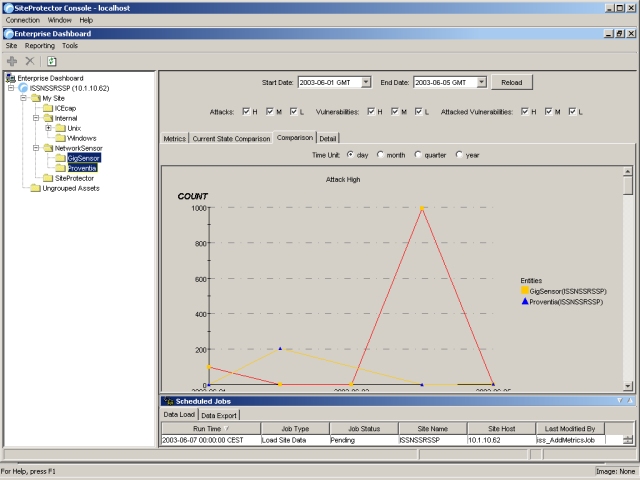Switch to the Data Export tab

coord(219,415)
